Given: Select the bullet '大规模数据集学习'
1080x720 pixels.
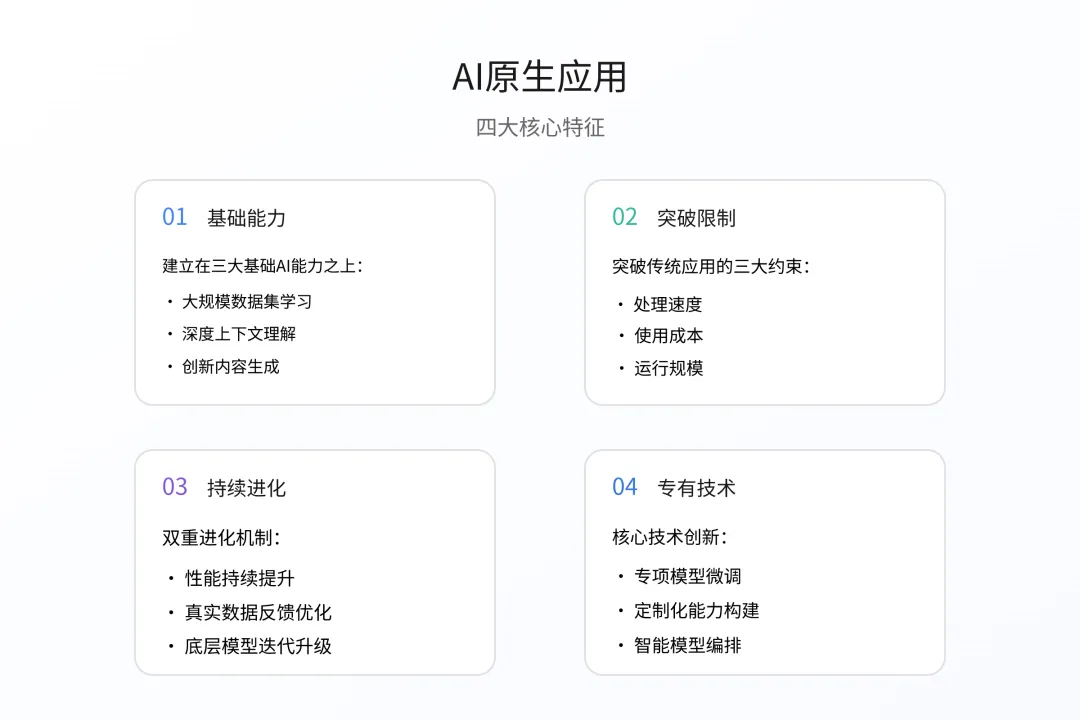Looking at the screenshot, I should [x=247, y=302].
